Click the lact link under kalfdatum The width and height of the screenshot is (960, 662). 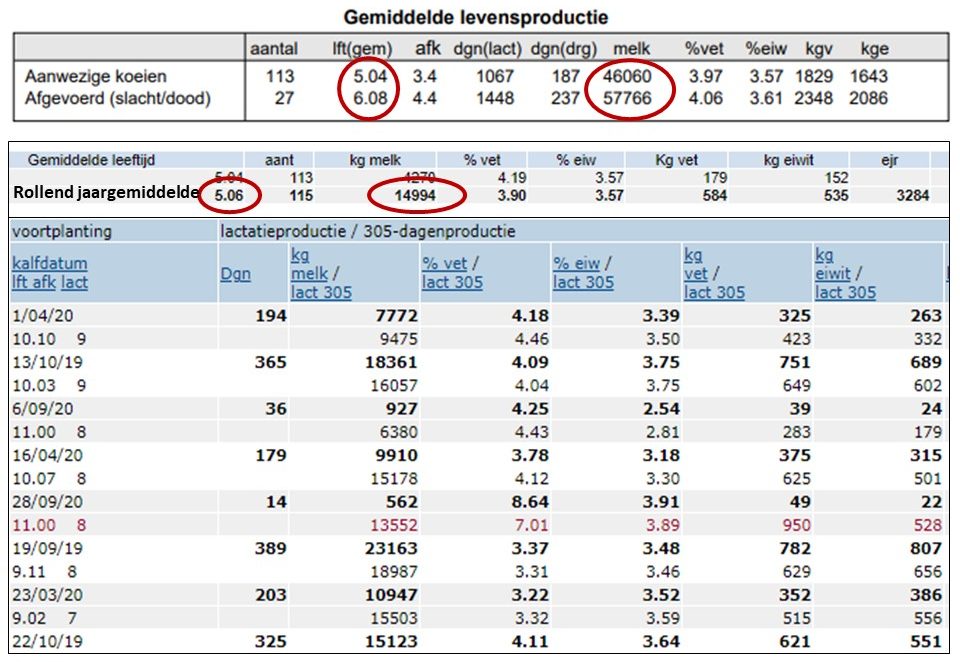click(x=75, y=282)
